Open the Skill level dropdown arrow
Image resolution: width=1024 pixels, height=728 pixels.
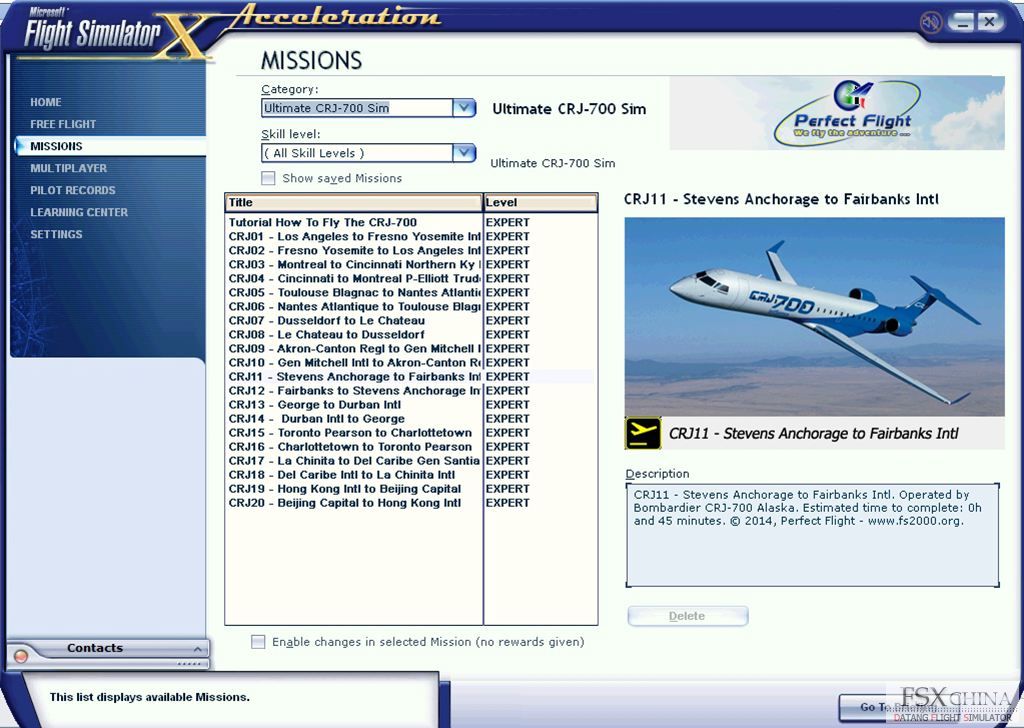464,153
